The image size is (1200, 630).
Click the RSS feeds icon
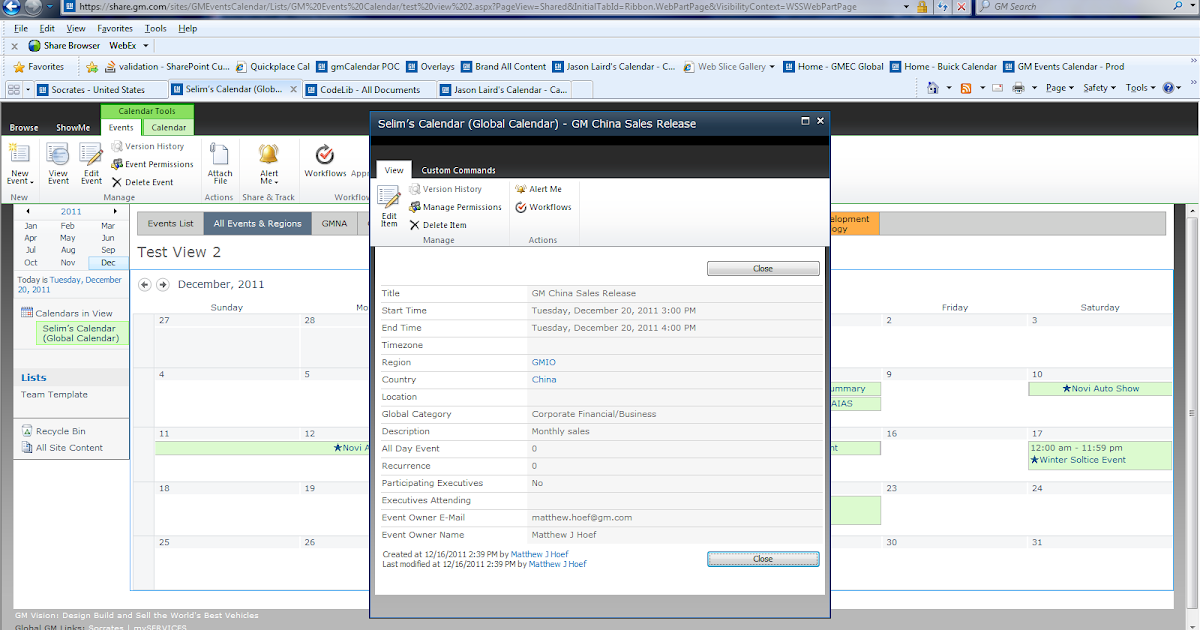966,88
